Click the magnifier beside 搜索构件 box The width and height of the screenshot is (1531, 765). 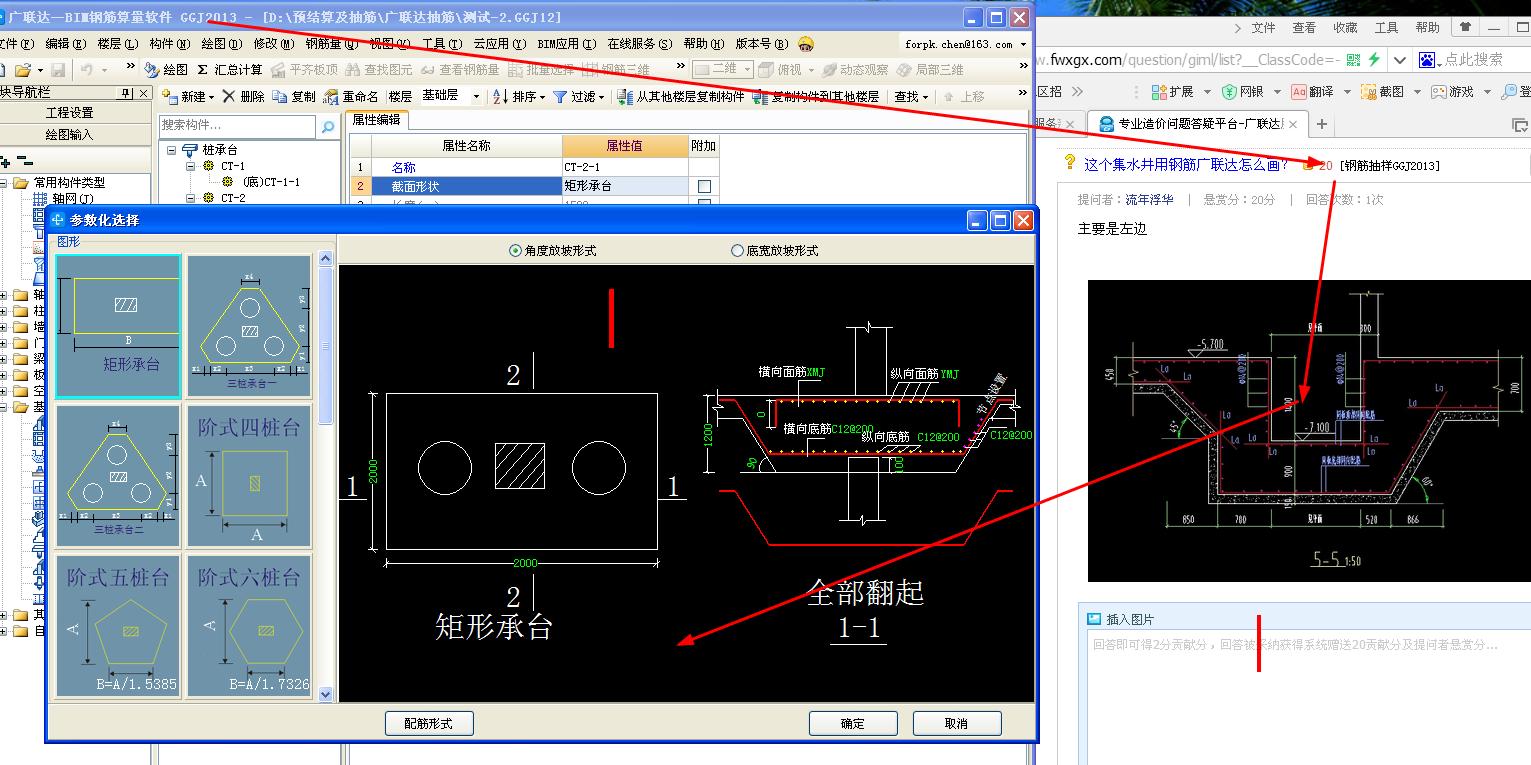(327, 127)
